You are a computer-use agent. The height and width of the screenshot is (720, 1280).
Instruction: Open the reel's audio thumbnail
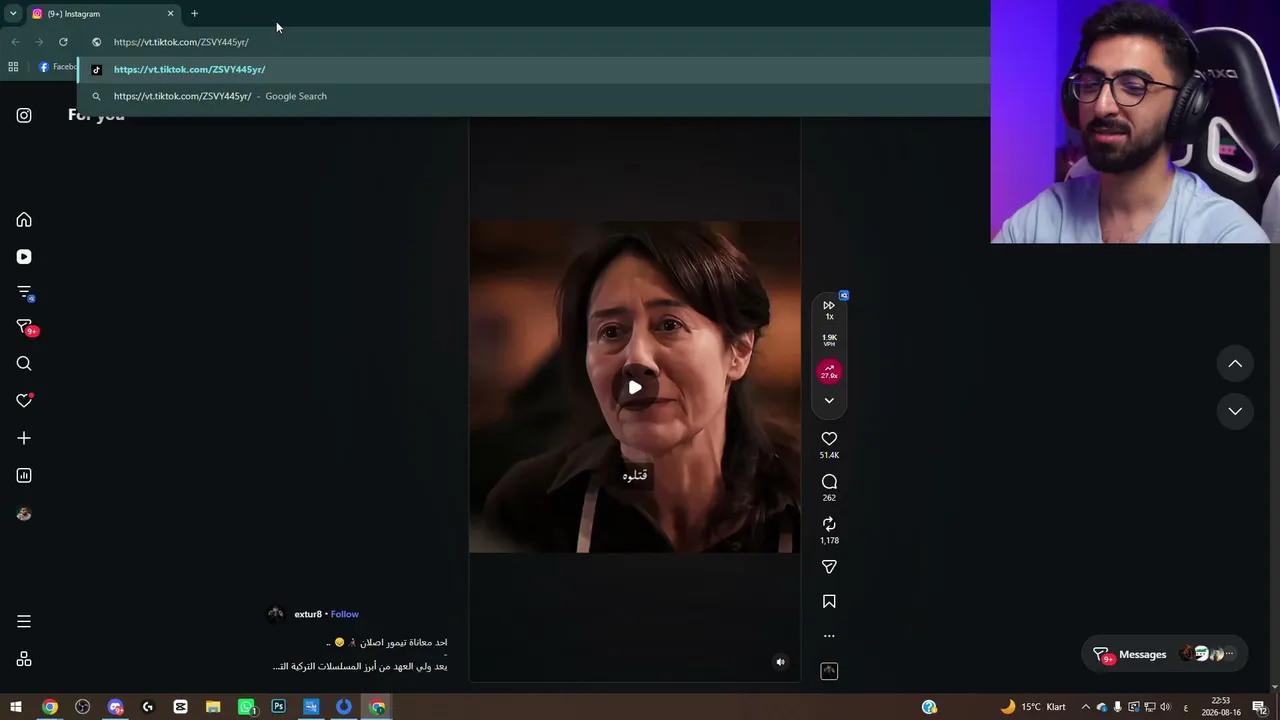[829, 672]
